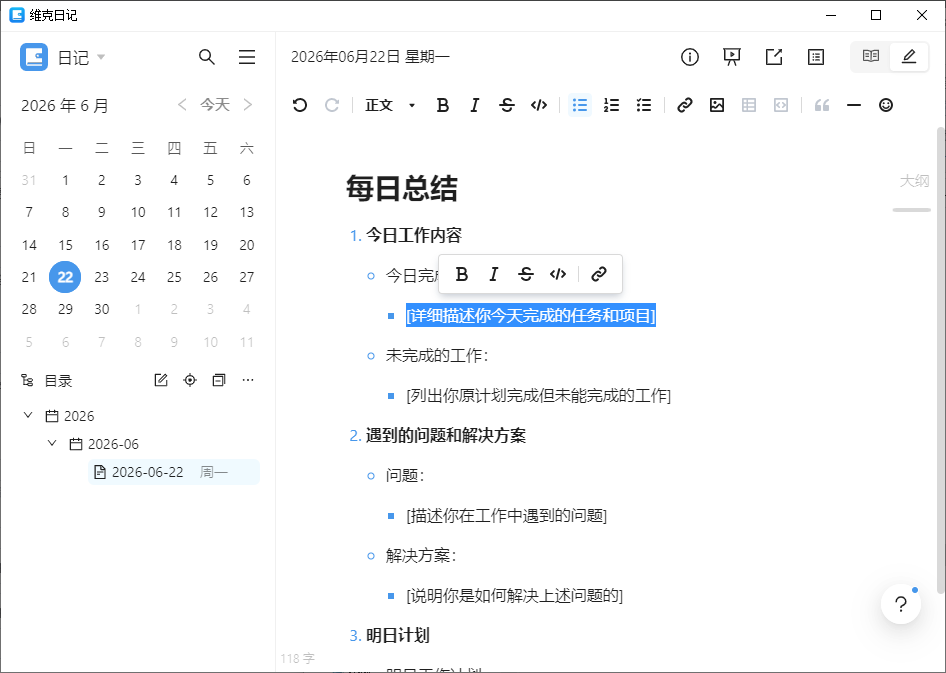This screenshot has width=946, height=673.
Task: Insert an image from the toolbar
Action: 717,106
